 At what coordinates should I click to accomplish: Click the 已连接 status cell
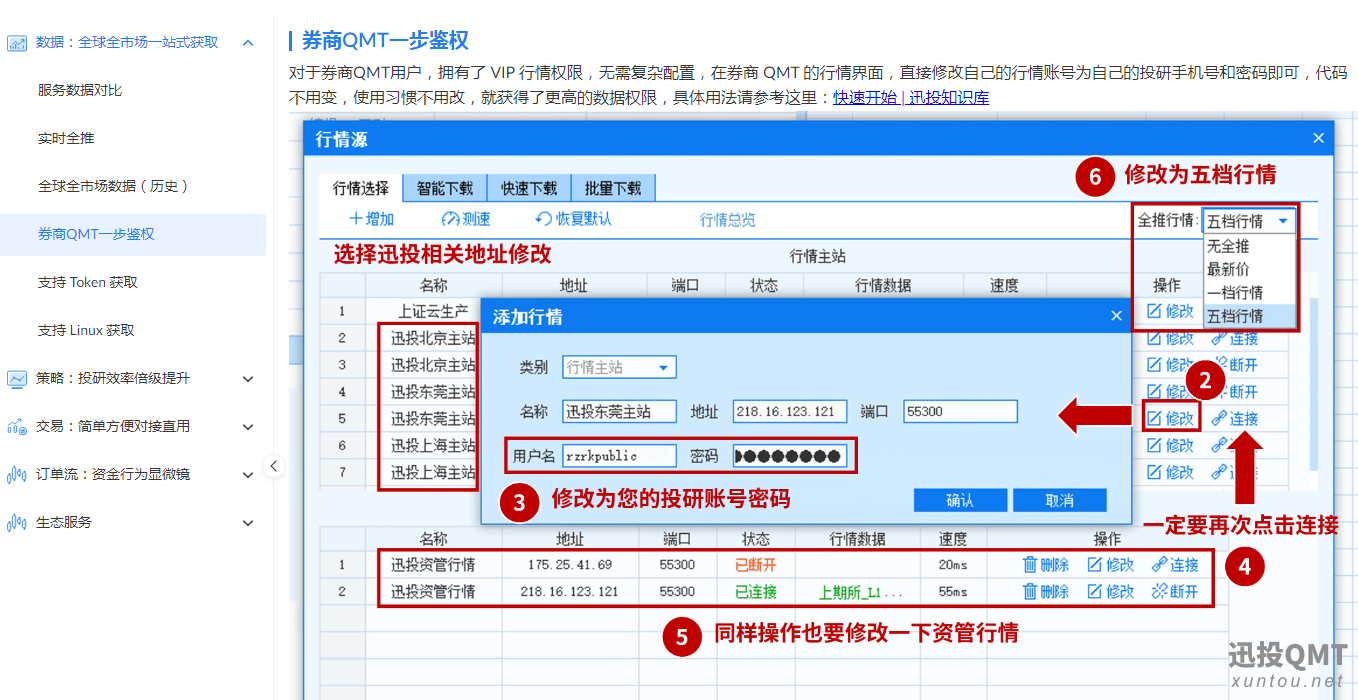(x=755, y=592)
